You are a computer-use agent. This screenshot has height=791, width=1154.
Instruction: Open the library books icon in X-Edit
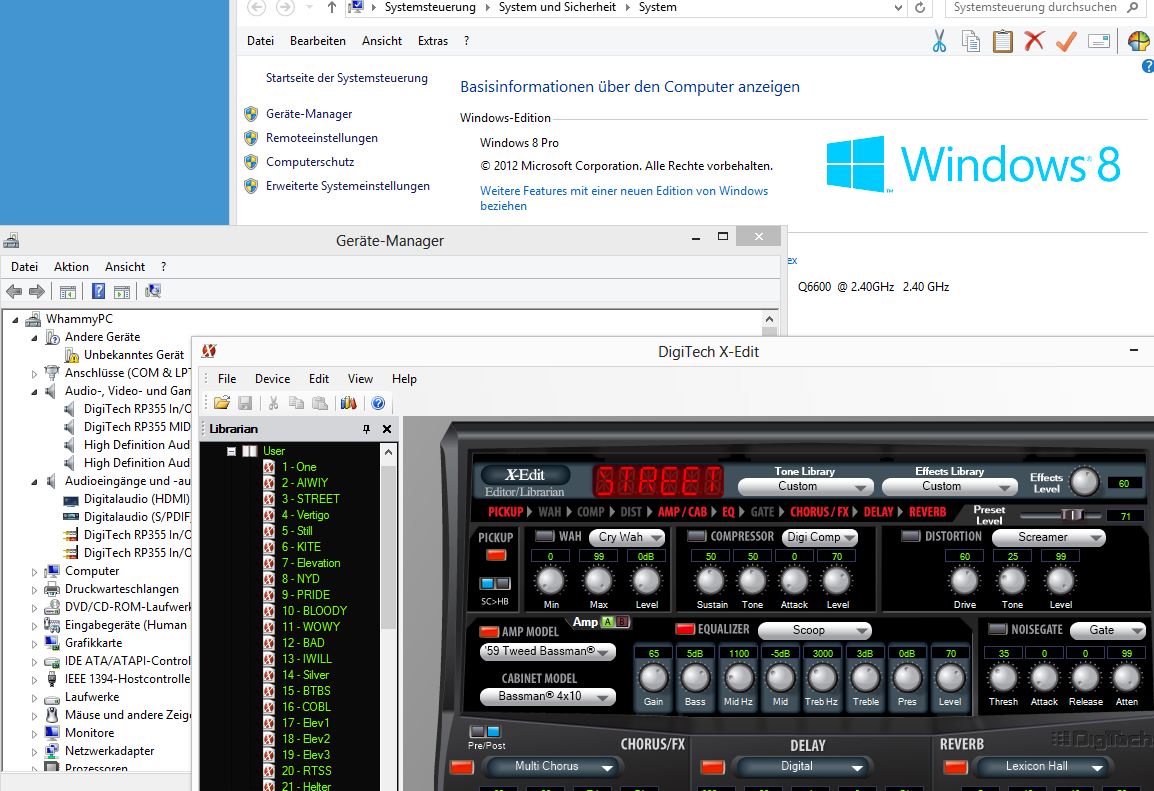348,402
